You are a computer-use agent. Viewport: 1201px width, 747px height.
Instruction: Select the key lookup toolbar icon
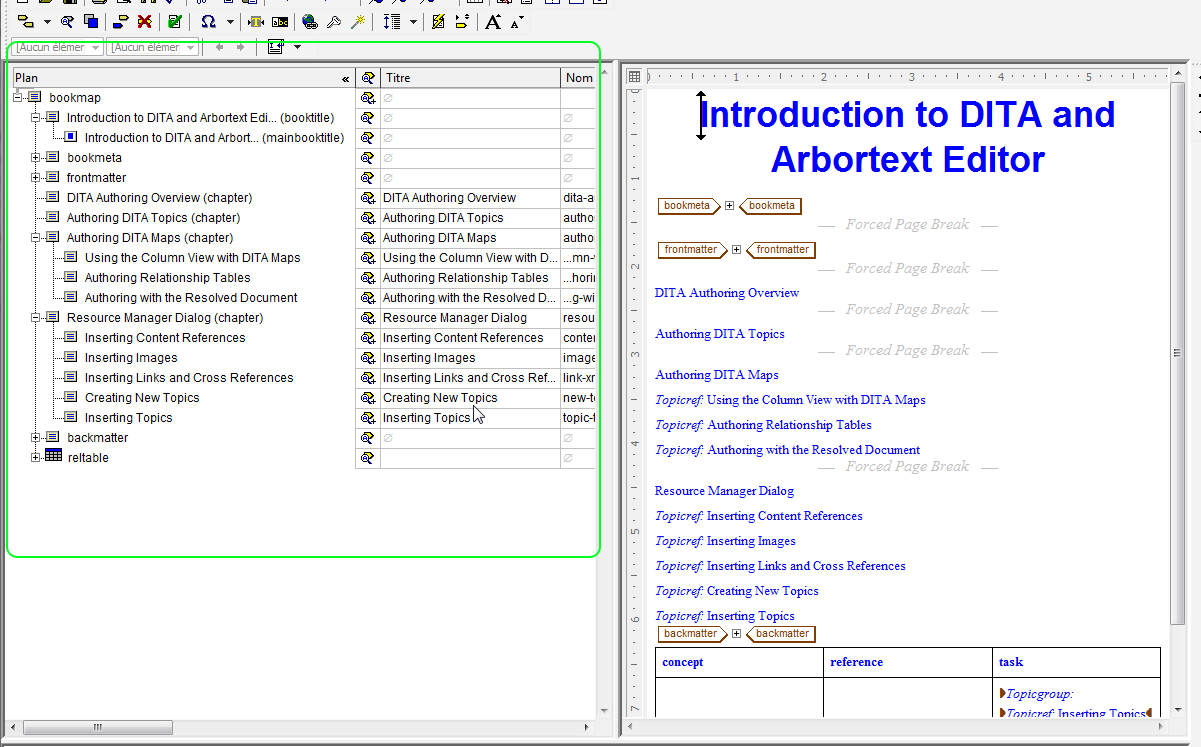pyautogui.click(x=334, y=21)
